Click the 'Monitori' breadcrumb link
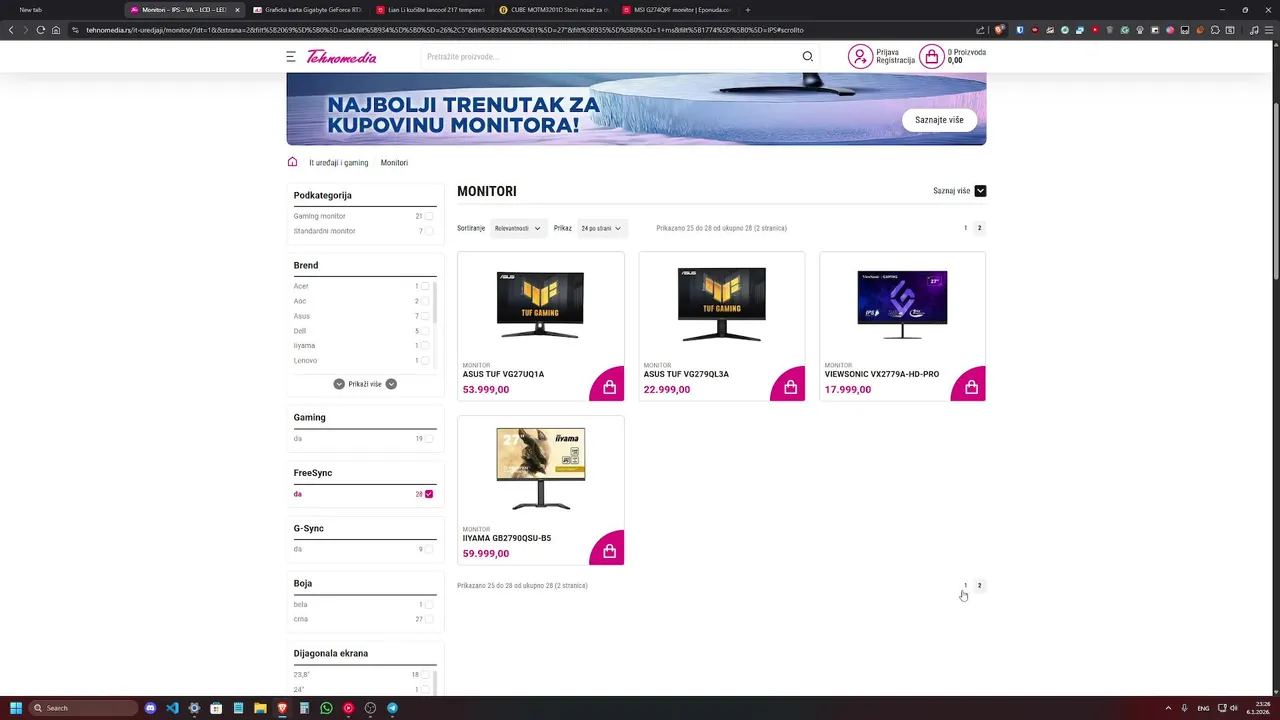Viewport: 1280px width, 720px height. (394, 163)
